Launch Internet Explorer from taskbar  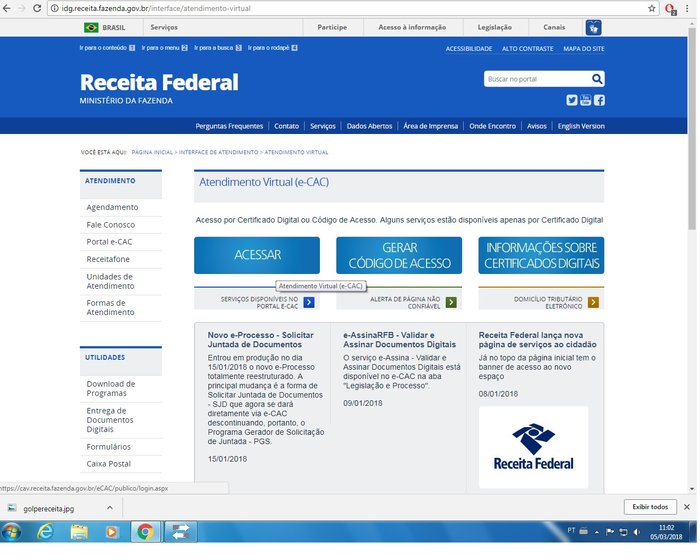click(45, 531)
